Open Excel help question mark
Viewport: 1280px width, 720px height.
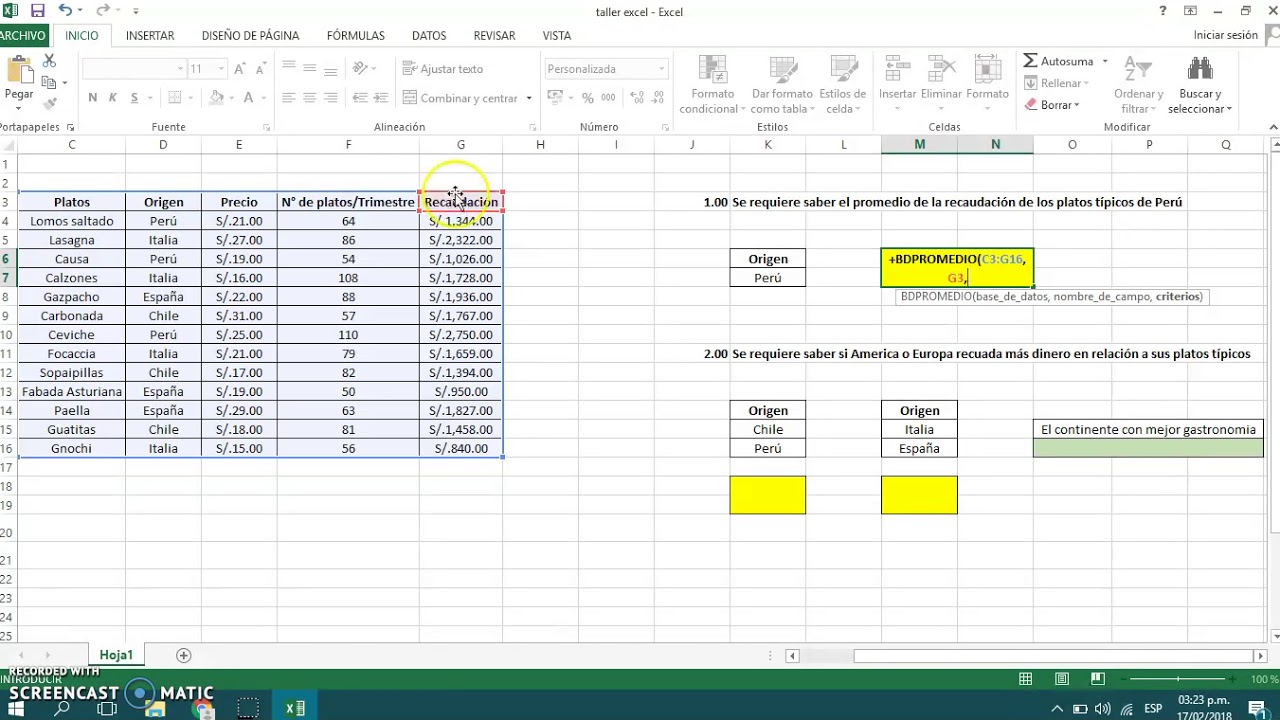[x=1162, y=11]
